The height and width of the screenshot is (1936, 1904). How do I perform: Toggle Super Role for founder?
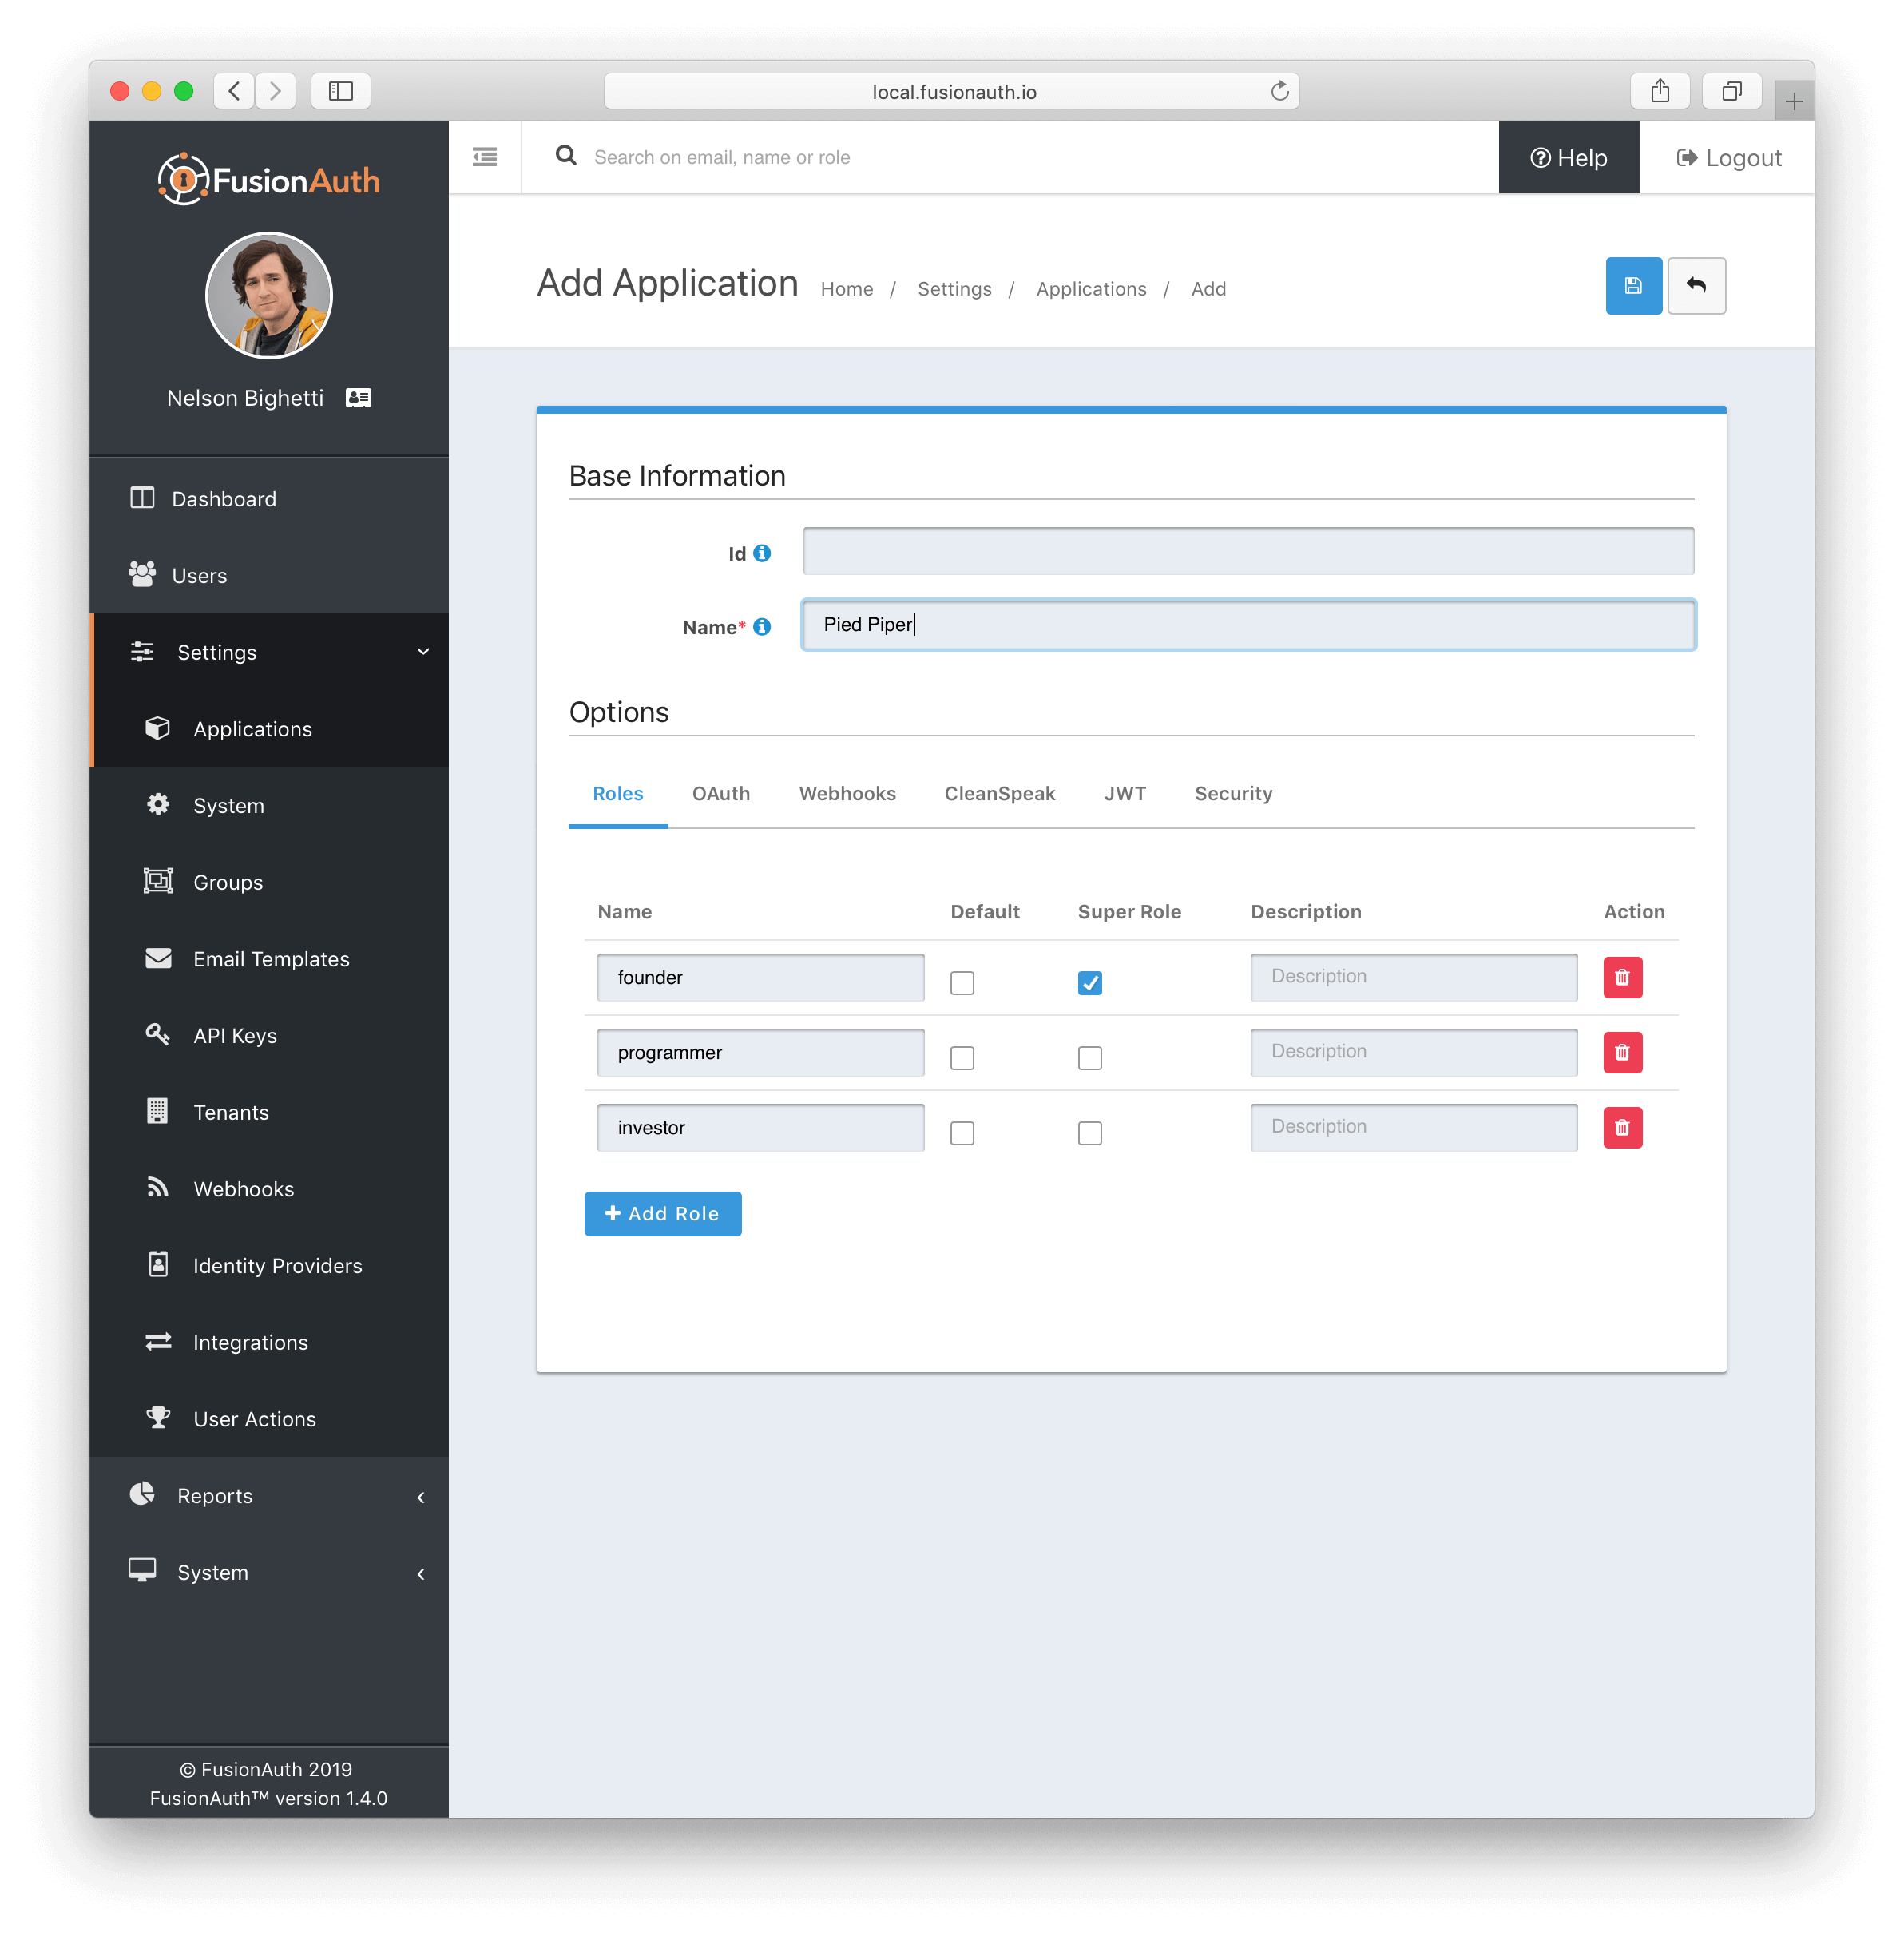1088,982
